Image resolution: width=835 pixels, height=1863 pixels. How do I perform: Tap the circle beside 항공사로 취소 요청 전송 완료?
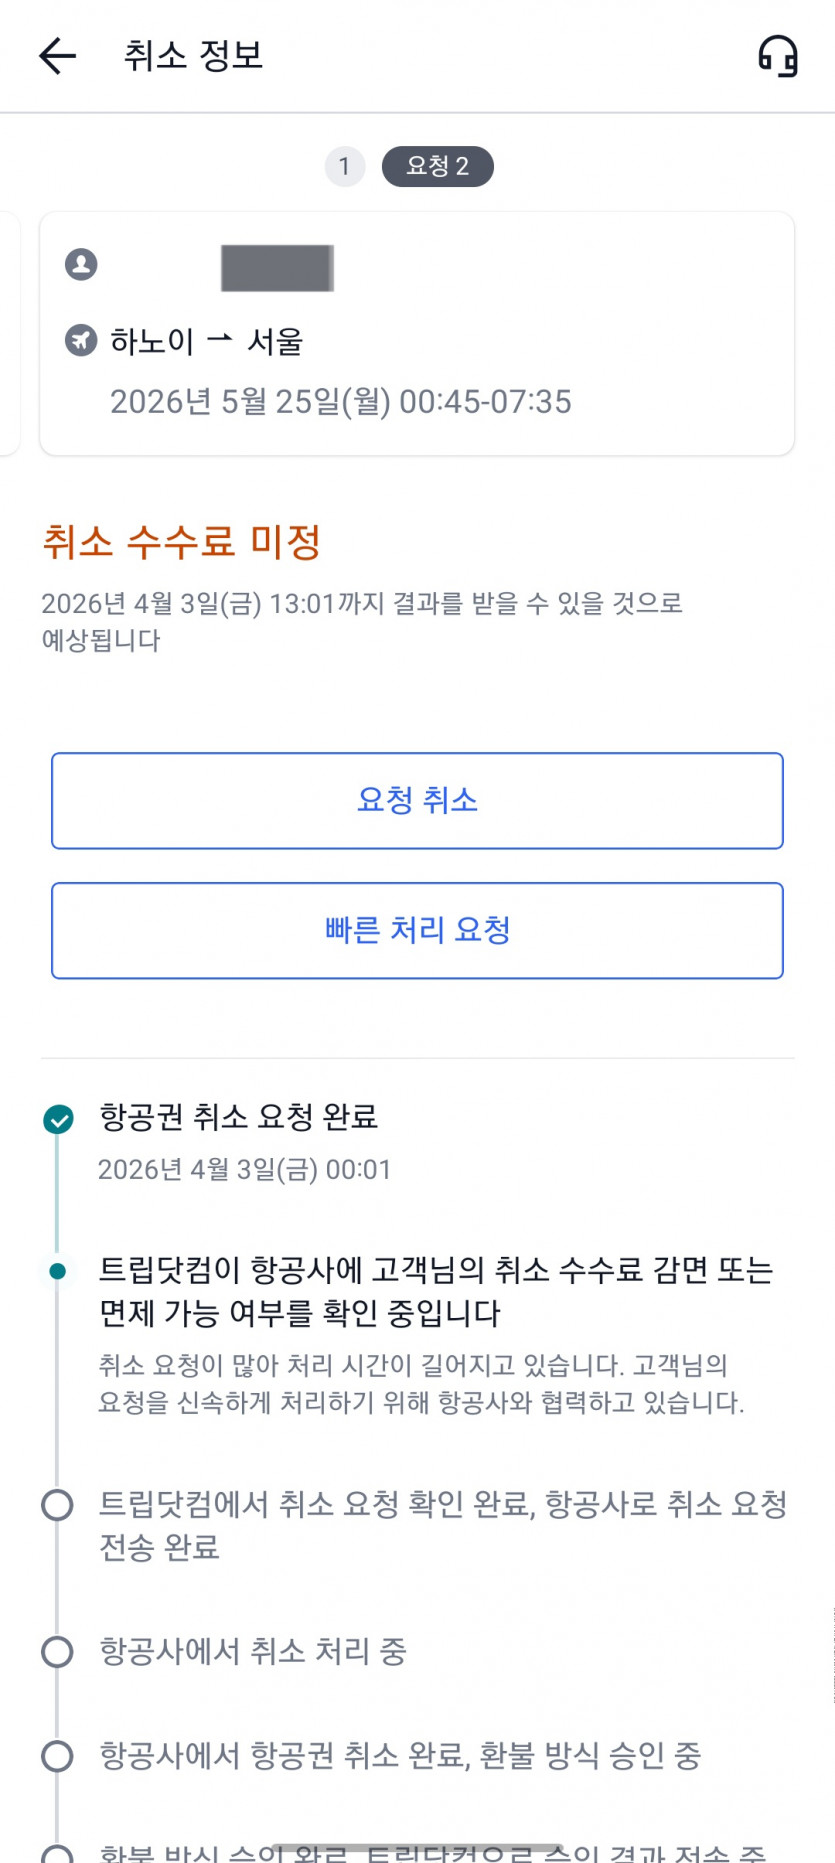click(x=57, y=1505)
